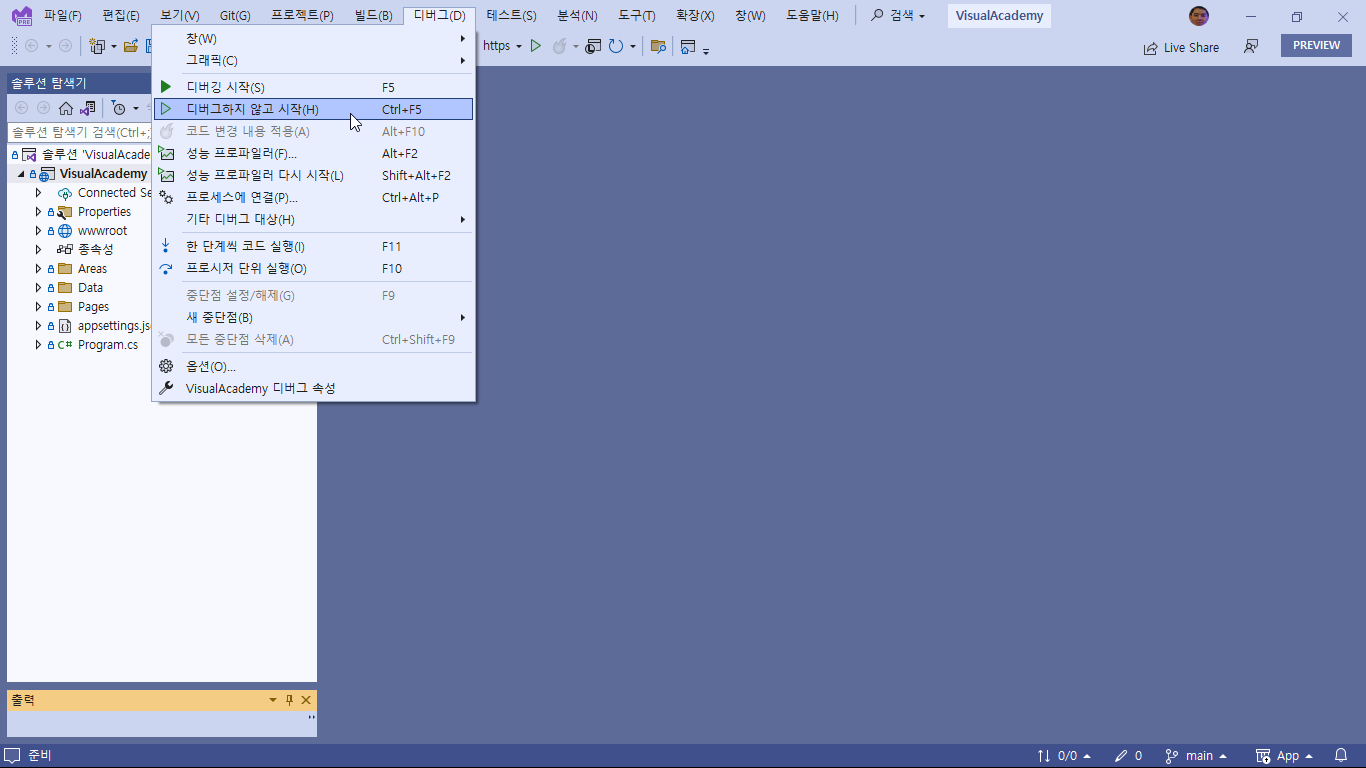
Task: Click the PREVIEW button
Action: pyautogui.click(x=1316, y=46)
